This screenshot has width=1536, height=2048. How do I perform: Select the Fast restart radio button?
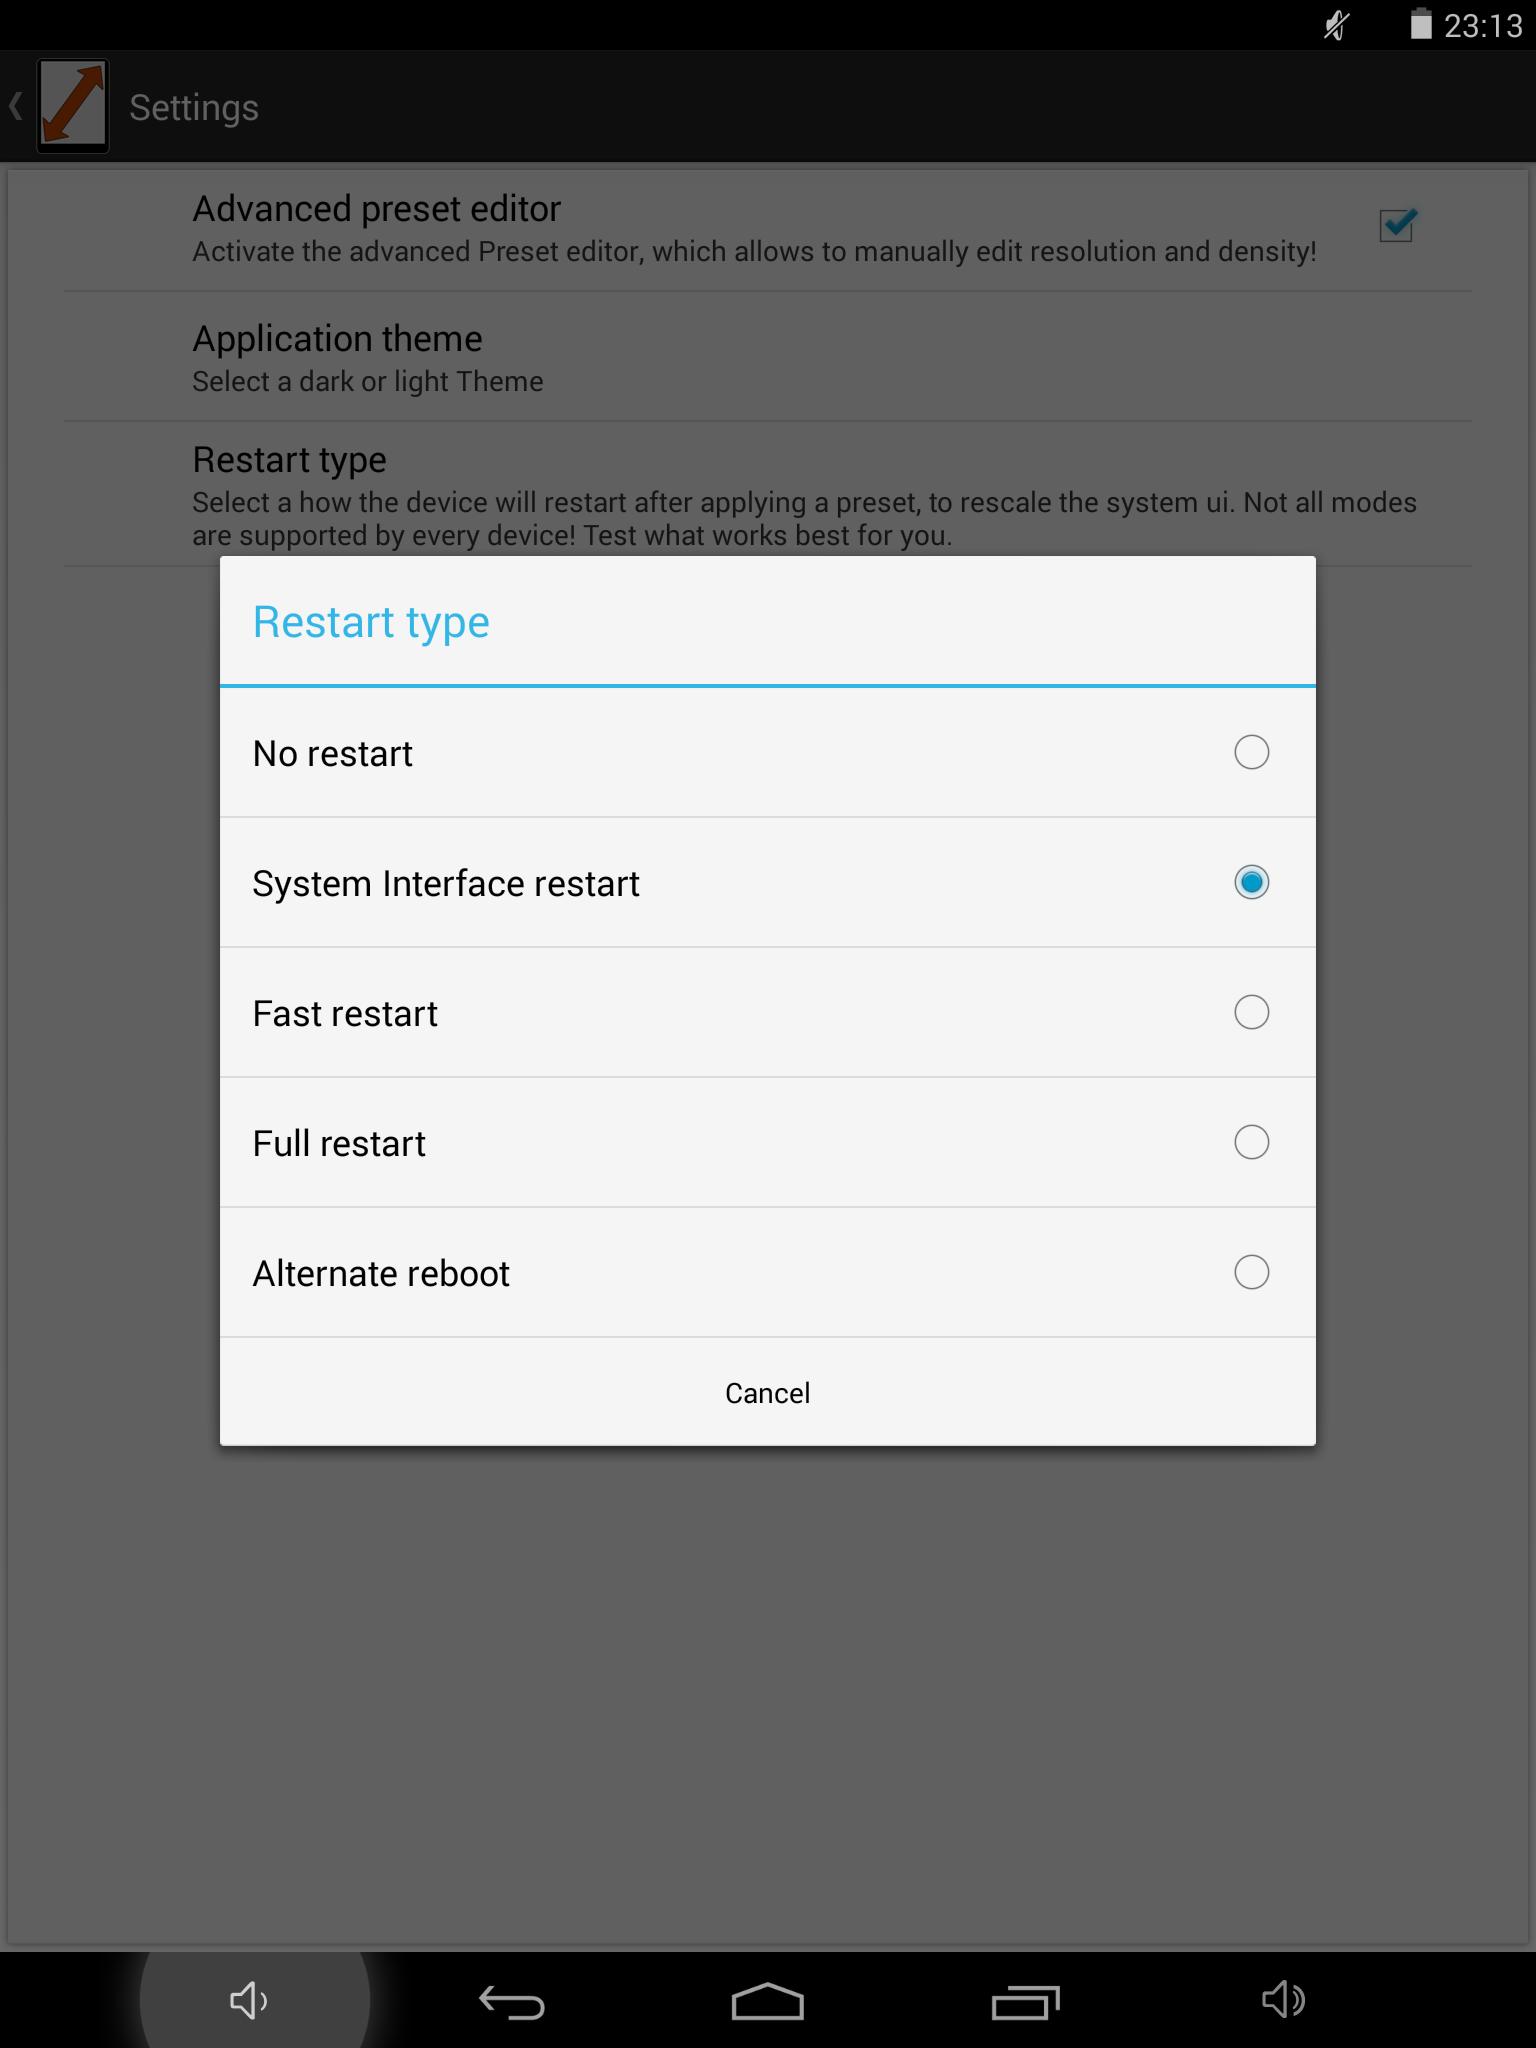pyautogui.click(x=1252, y=1012)
